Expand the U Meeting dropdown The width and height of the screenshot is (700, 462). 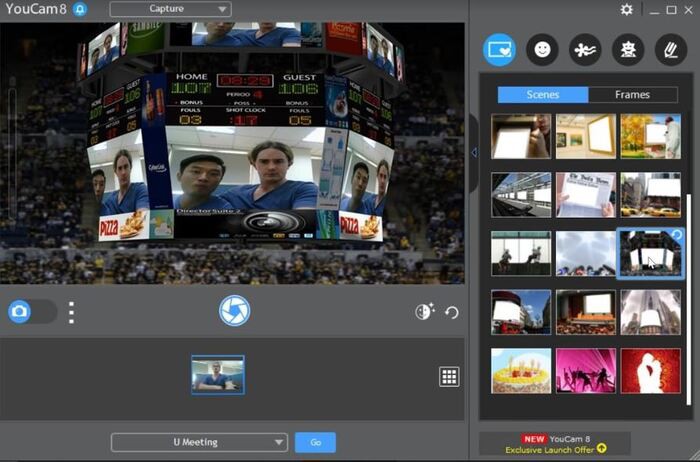coord(199,442)
